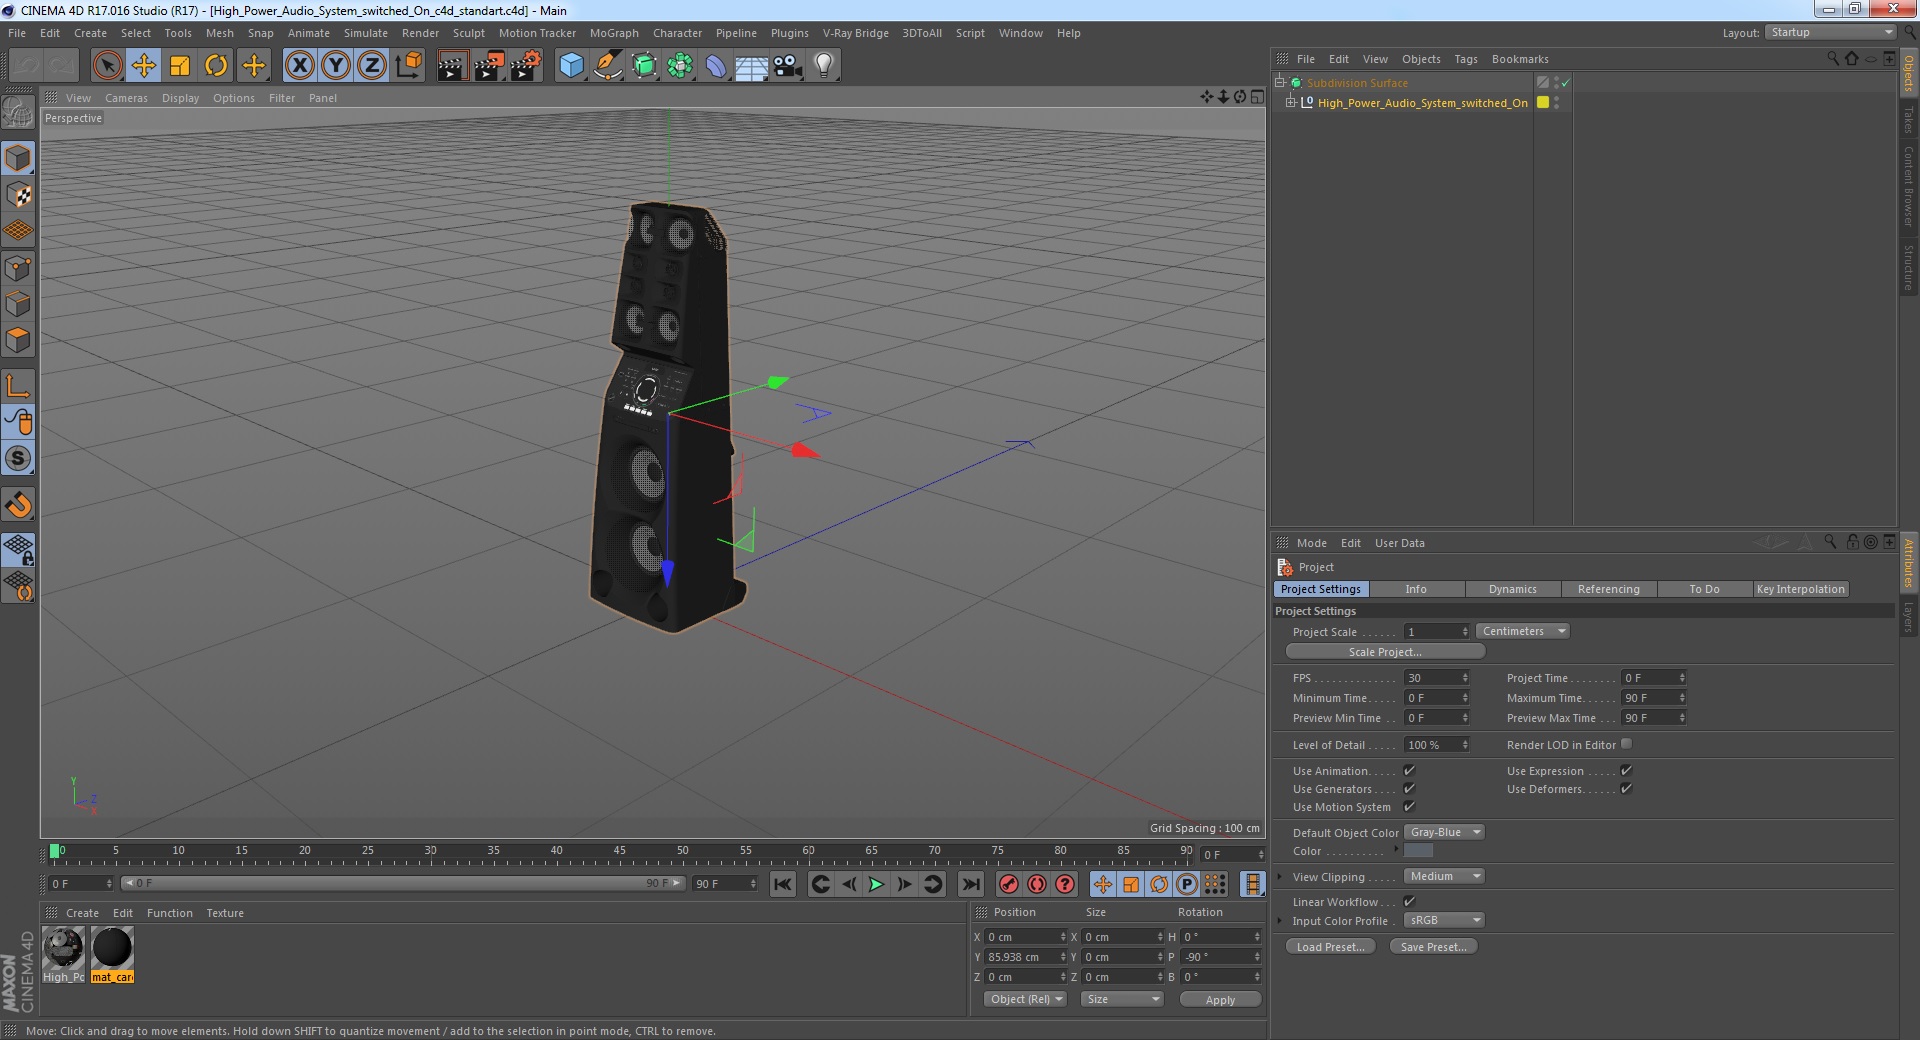Open the Size mode dropdown

coord(1122,999)
